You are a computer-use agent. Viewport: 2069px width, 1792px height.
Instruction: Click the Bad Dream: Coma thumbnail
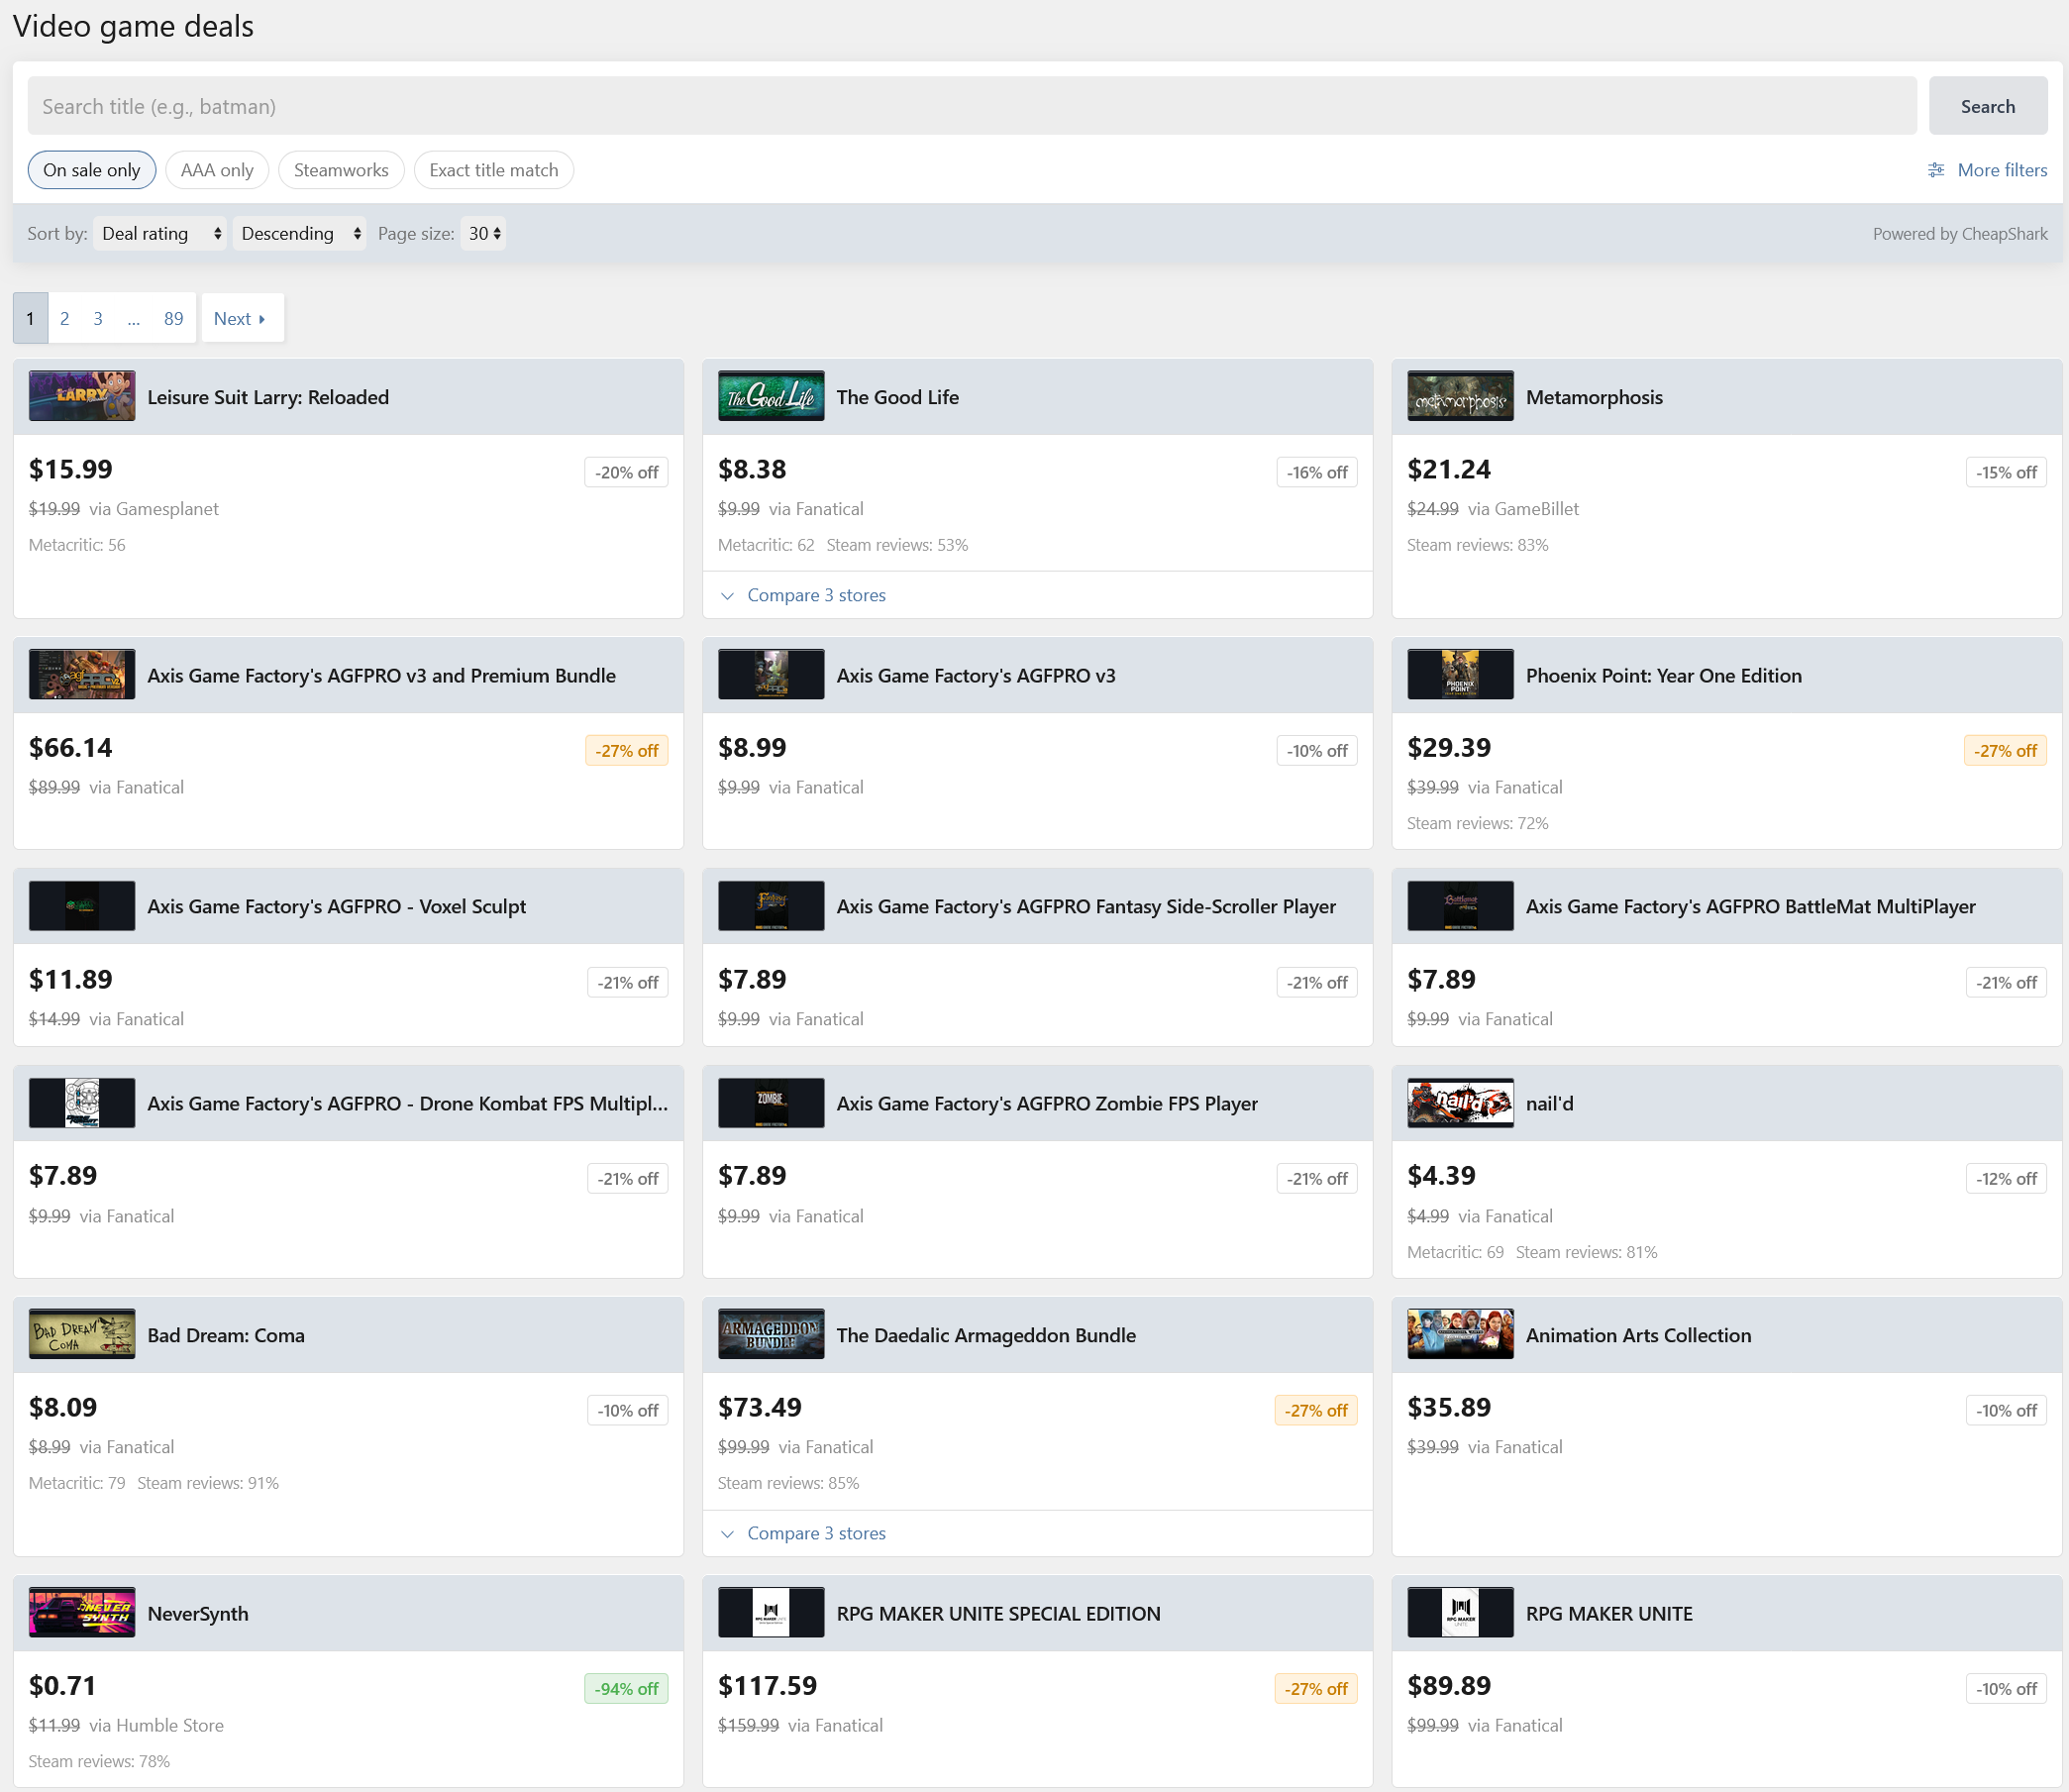coord(82,1334)
